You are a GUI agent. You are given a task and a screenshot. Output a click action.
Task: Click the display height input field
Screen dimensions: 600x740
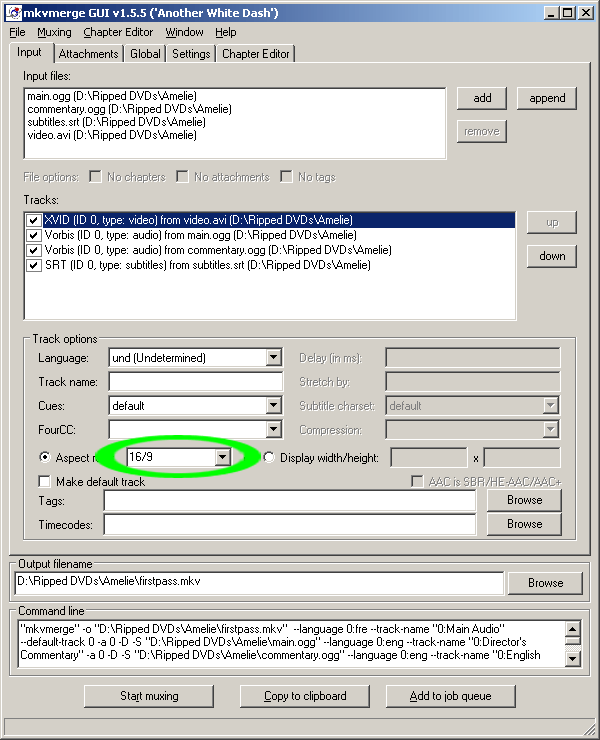pos(522,457)
